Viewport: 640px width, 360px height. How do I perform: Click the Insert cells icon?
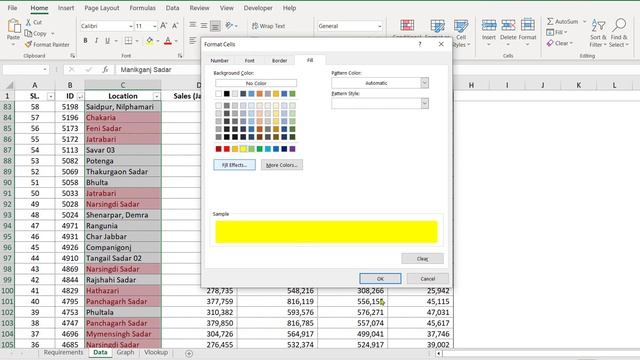489,26
